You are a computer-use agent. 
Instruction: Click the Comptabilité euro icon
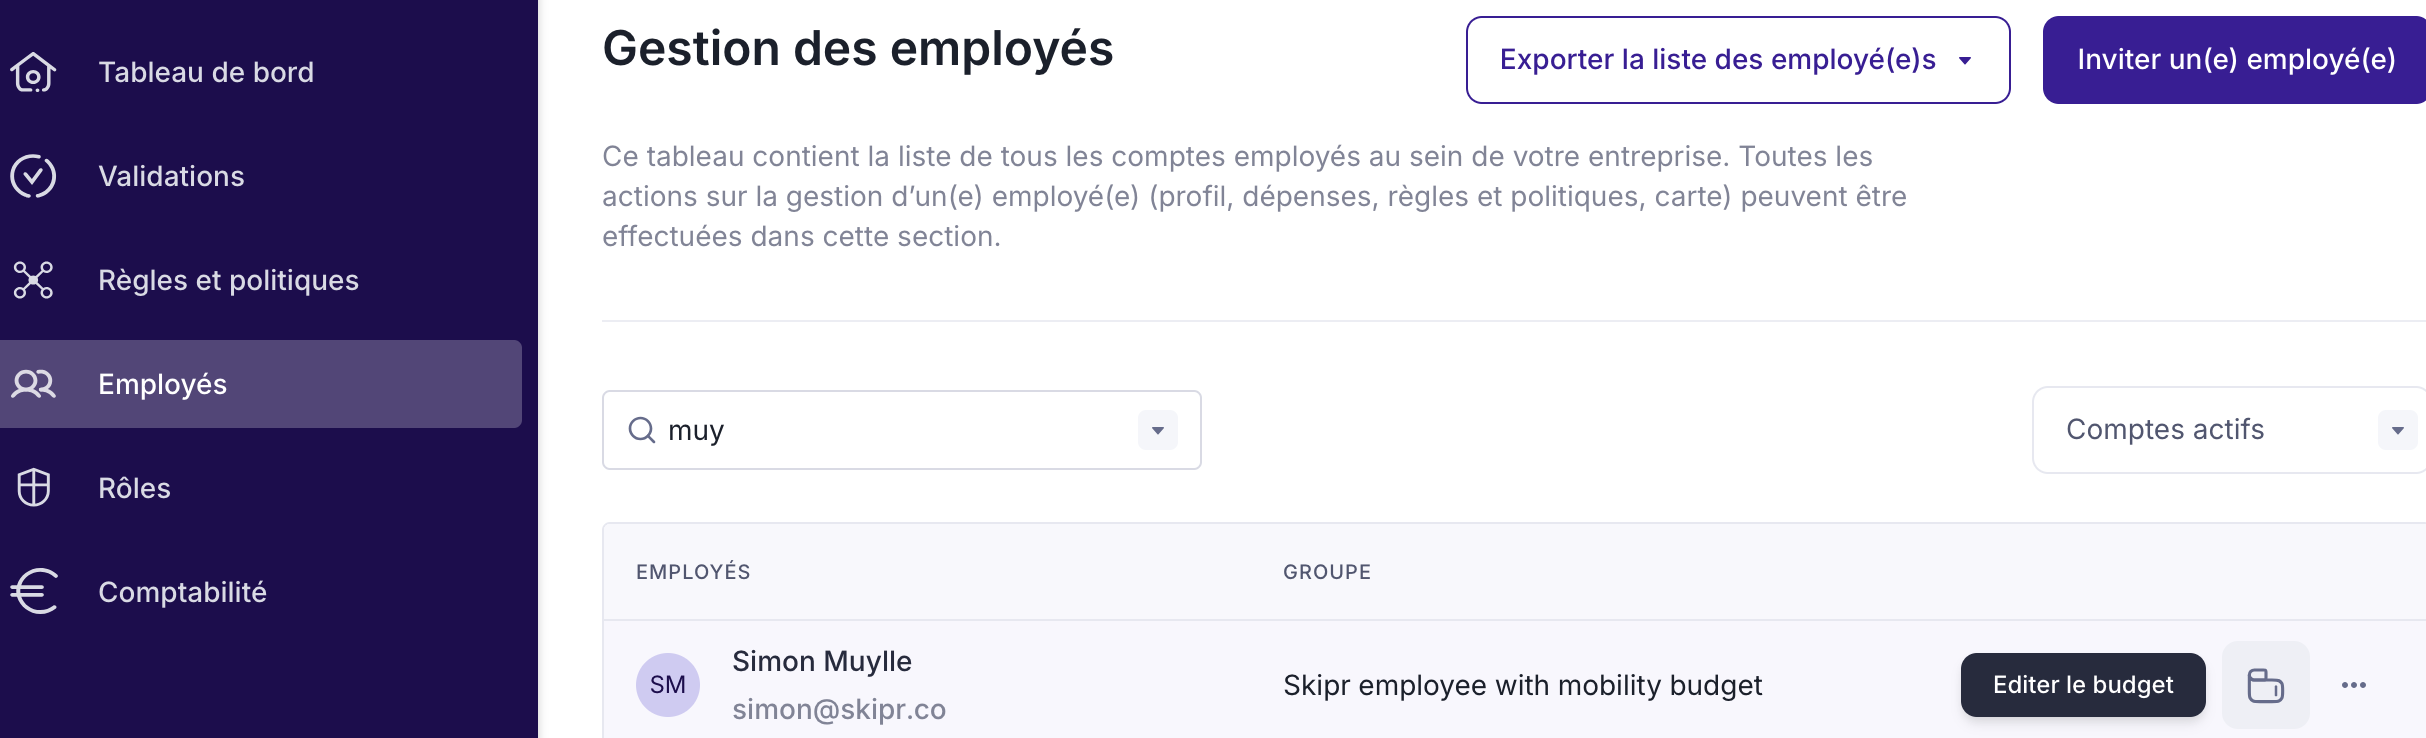pos(35,591)
